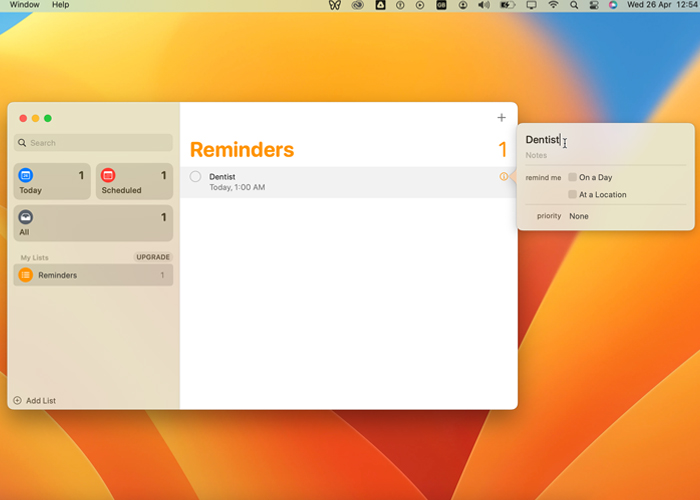
Task: Open the priority None dropdown
Action: pos(579,216)
